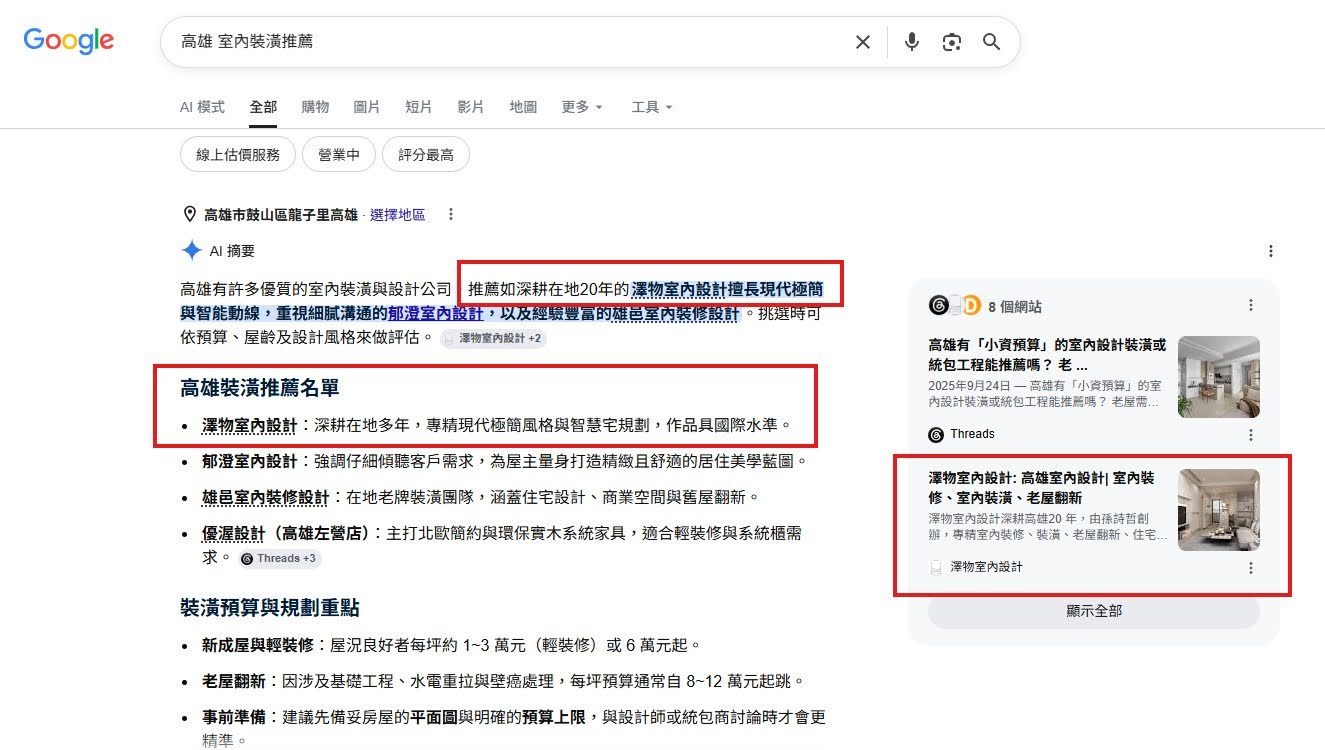
Task: Open the three-dot menu beside 選擇地區
Action: click(x=451, y=214)
